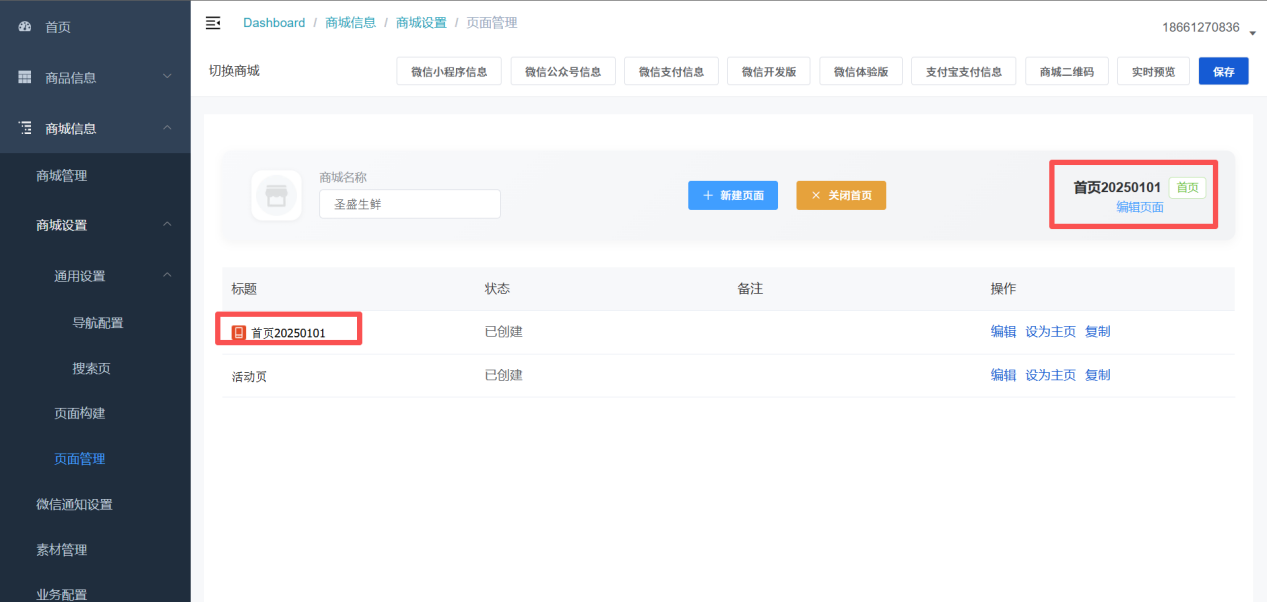The height and width of the screenshot is (602, 1267).
Task: Click the 商城信息 list icon
Action: coord(25,128)
